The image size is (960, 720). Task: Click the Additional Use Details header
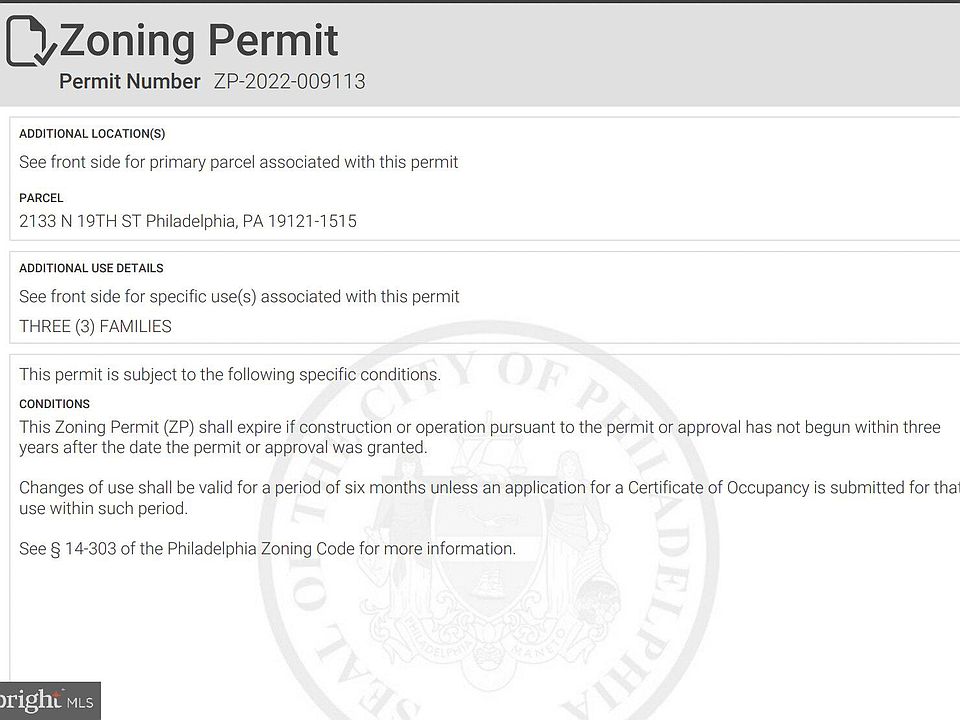pos(91,268)
